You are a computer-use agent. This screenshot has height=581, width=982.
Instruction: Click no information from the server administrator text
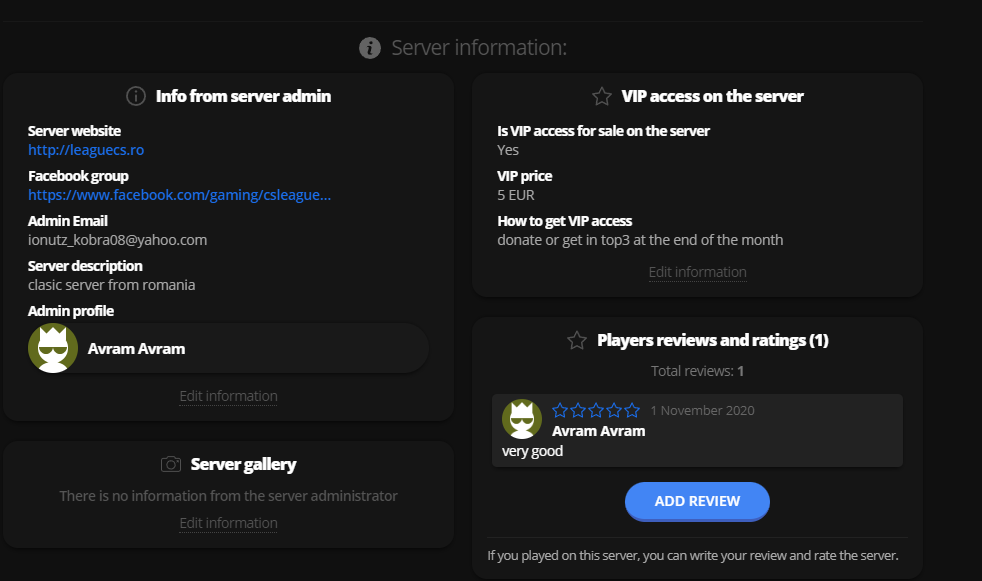229,496
